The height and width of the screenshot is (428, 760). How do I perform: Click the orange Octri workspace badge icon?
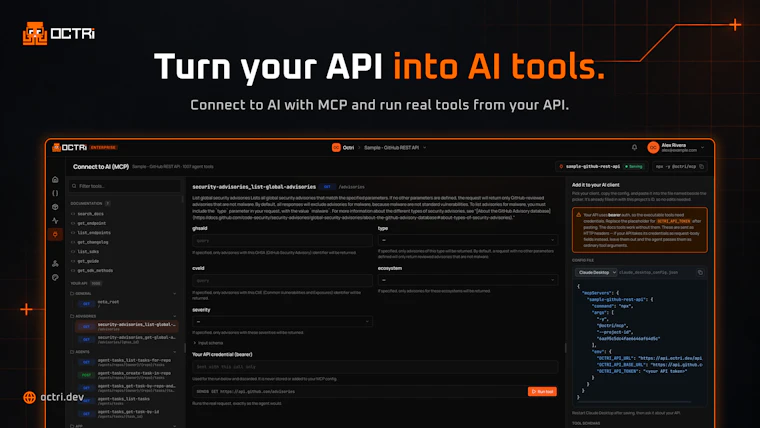pyautogui.click(x=336, y=147)
